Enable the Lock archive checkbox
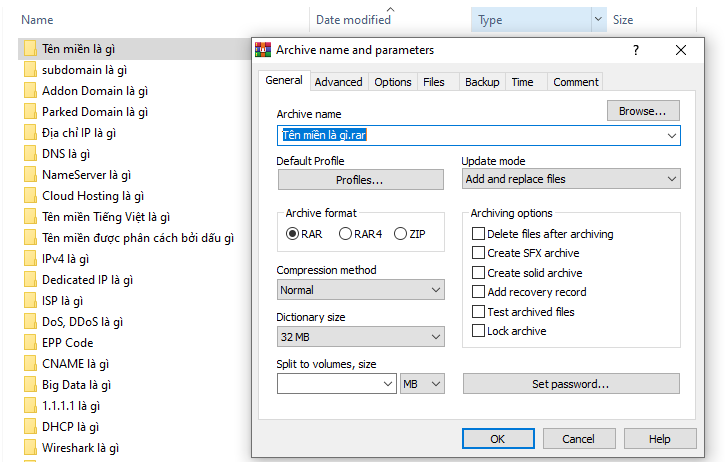This screenshot has width=725, height=462. click(478, 331)
